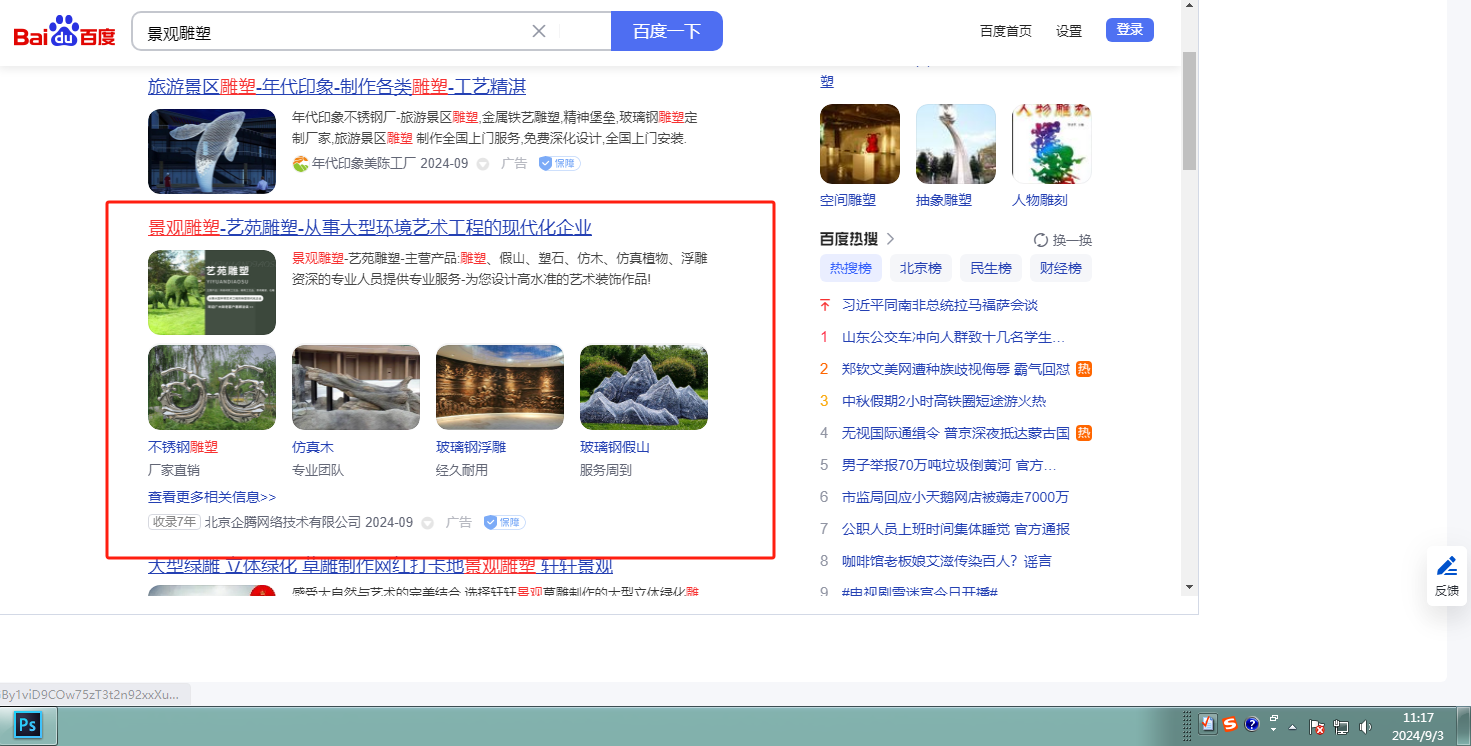Click the blue help question mark tray icon
The image size is (1471, 746).
pyautogui.click(x=1251, y=725)
